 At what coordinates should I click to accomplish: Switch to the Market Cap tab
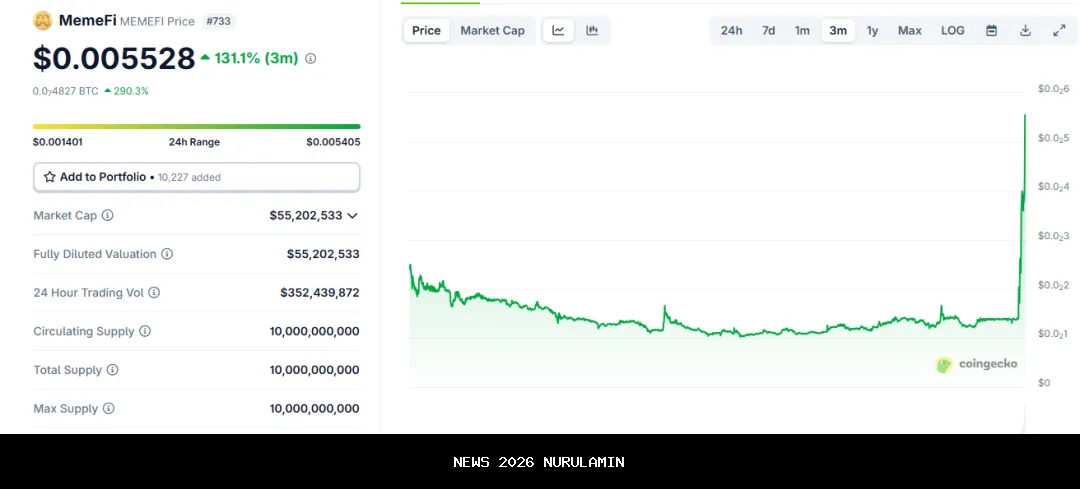(492, 30)
